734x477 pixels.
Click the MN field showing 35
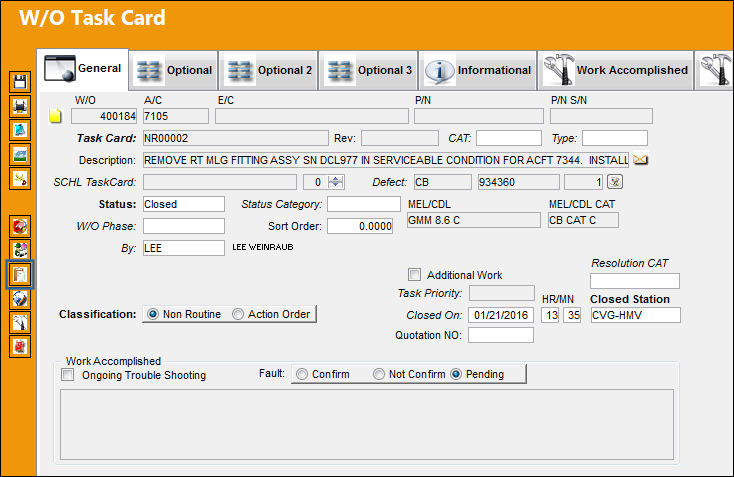point(572,315)
